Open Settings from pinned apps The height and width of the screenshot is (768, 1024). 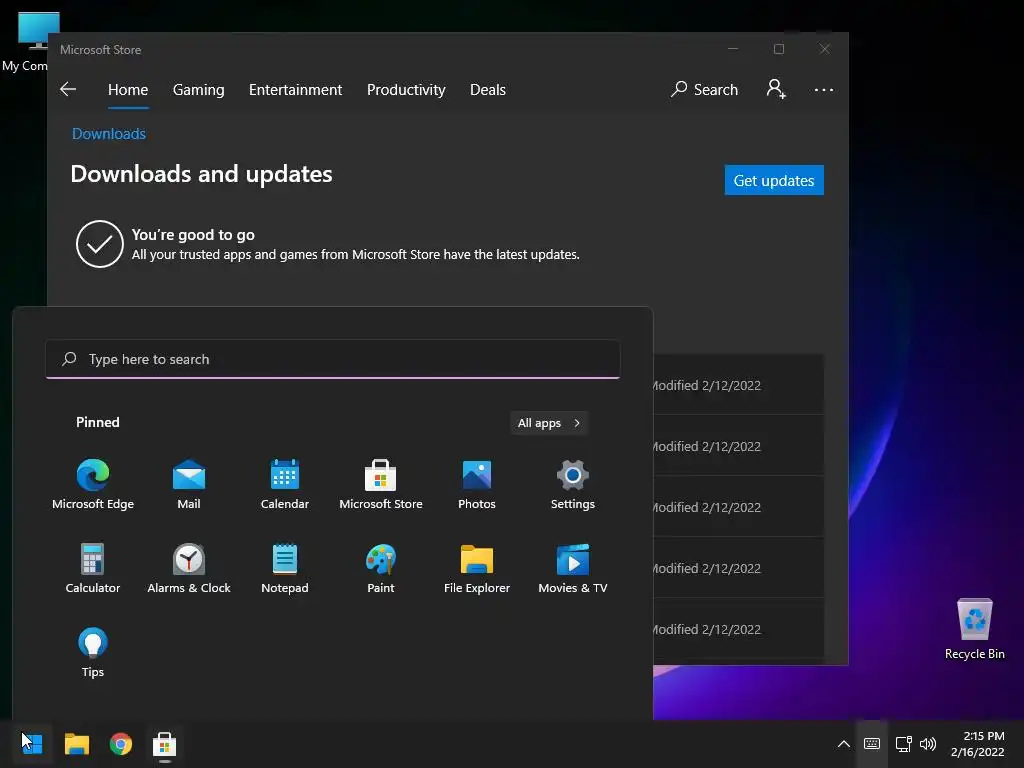click(573, 484)
